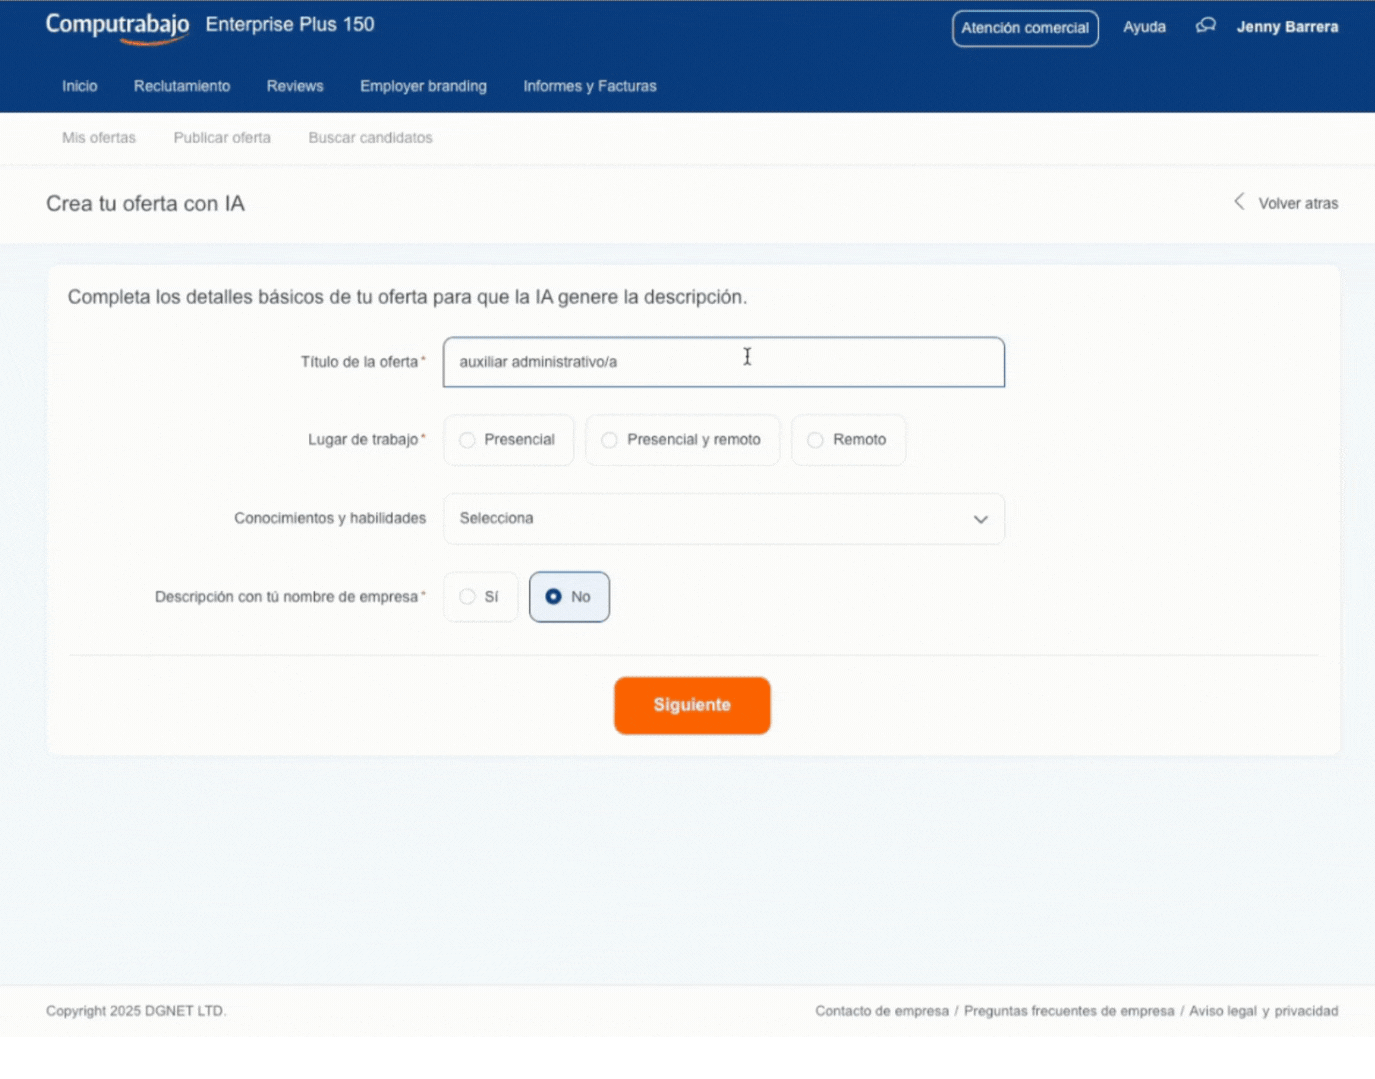Click the Ayuda link

(x=1144, y=27)
